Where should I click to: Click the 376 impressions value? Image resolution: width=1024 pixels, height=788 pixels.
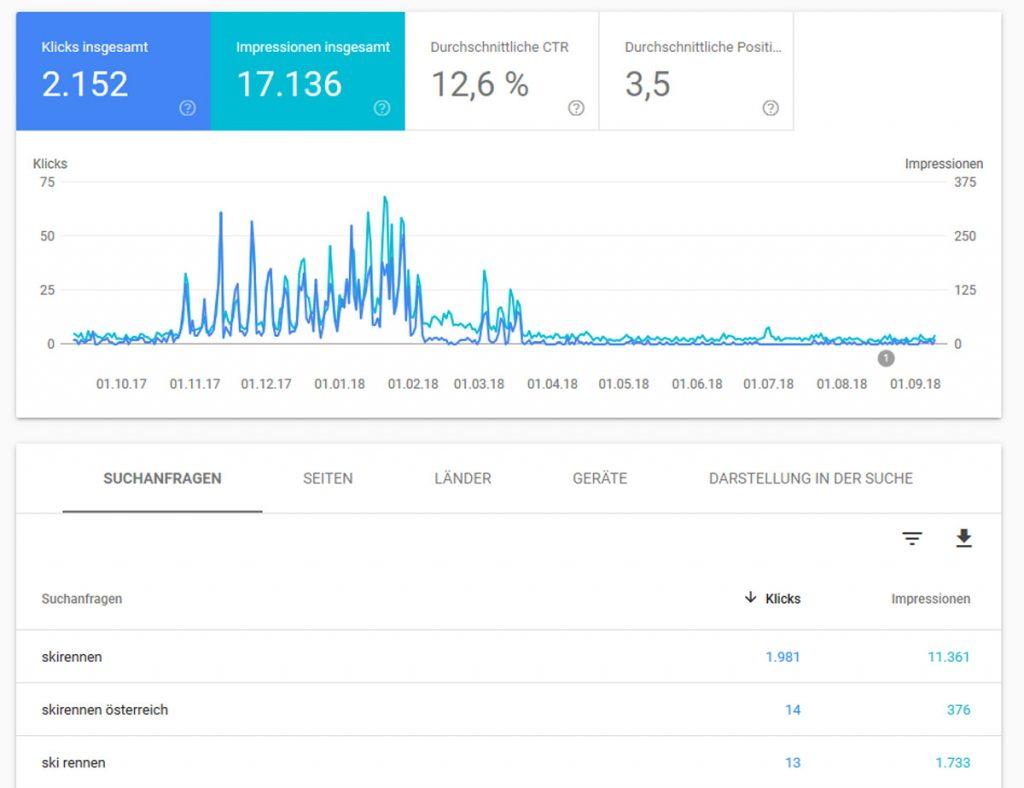click(959, 710)
